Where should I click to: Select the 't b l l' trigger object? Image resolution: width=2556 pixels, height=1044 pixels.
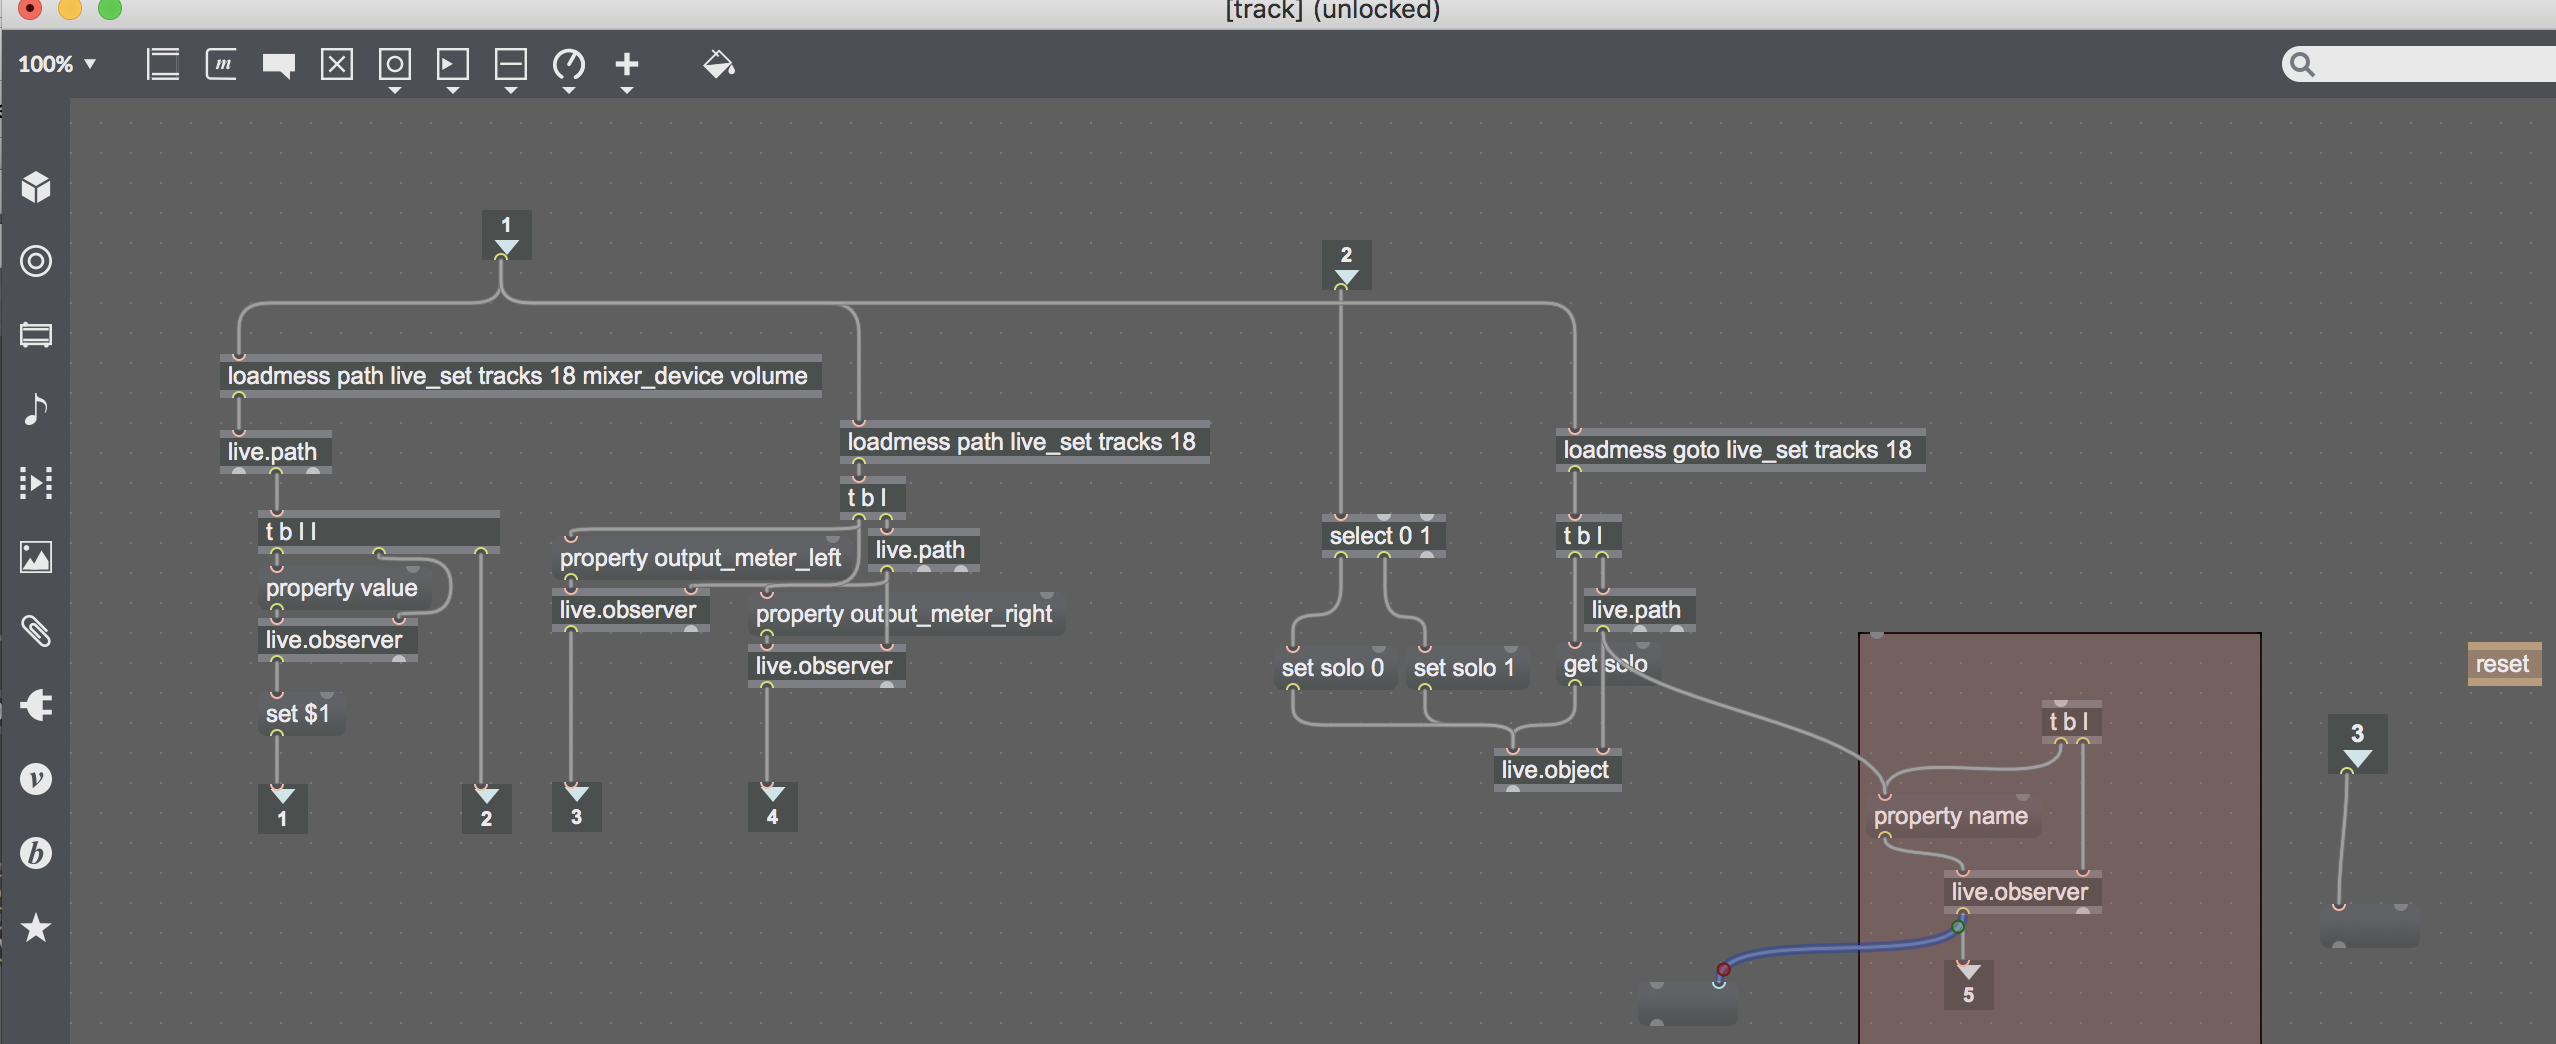click(379, 532)
